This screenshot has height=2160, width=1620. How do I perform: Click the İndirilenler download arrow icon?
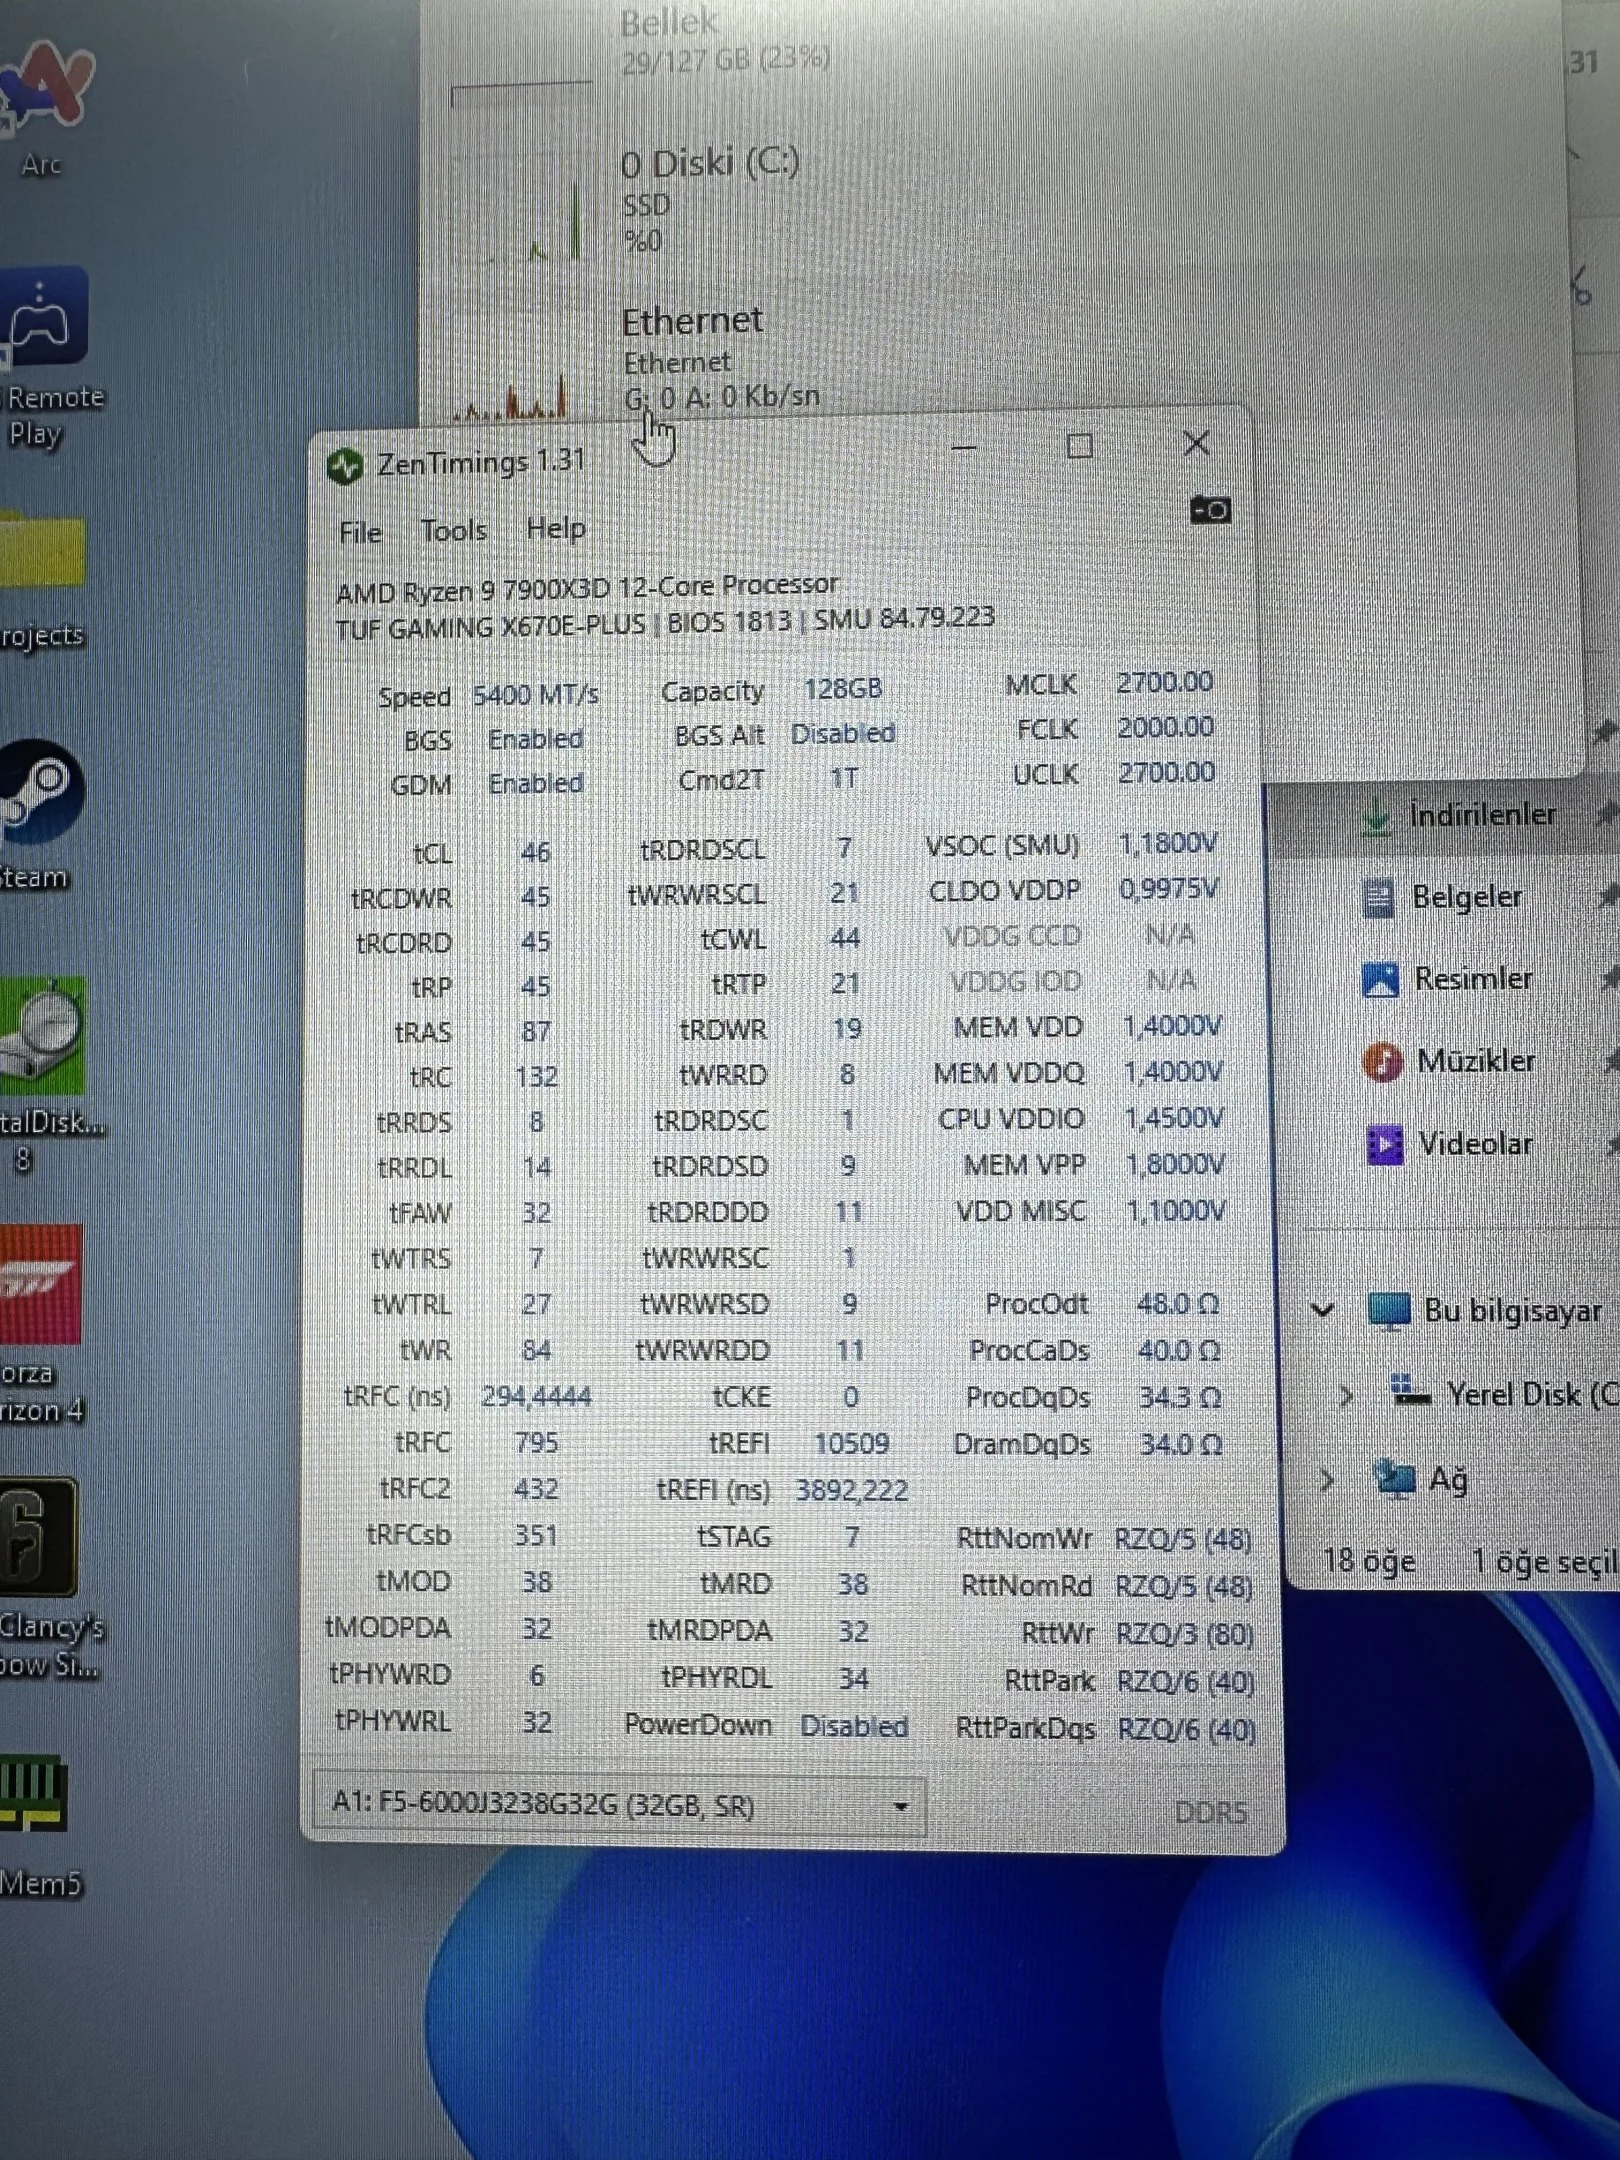pyautogui.click(x=1377, y=820)
